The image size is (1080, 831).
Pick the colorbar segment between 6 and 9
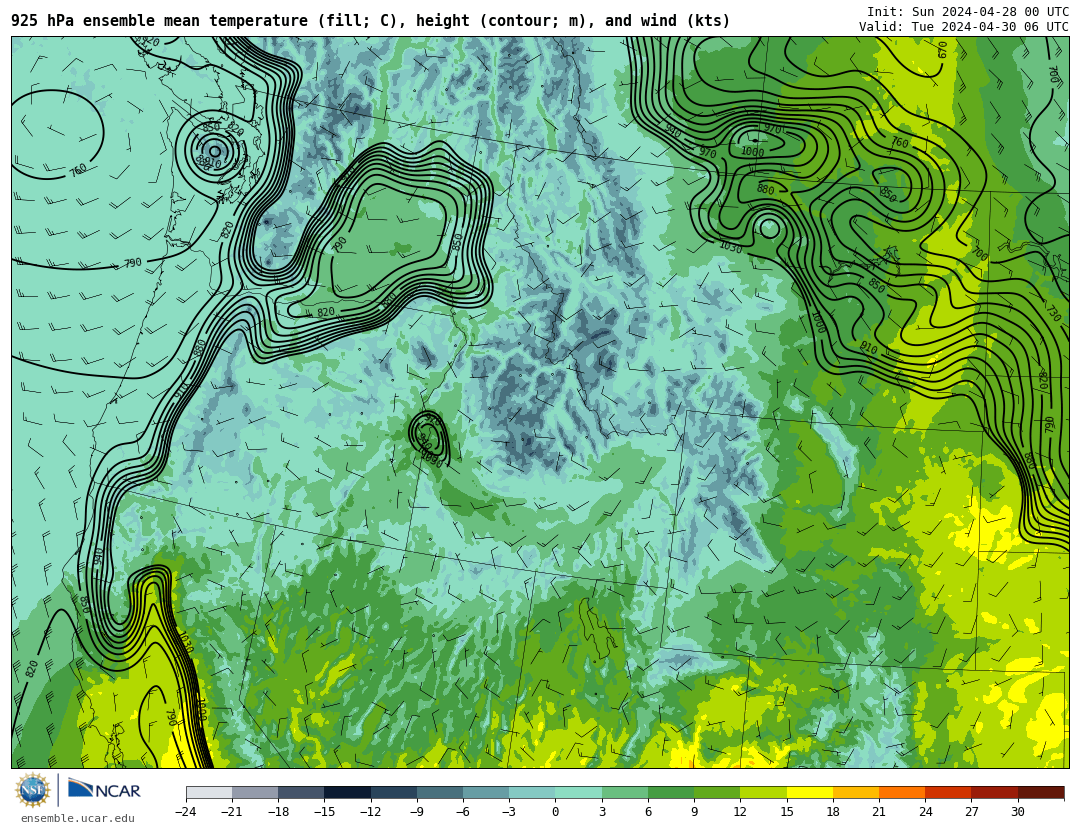671,792
